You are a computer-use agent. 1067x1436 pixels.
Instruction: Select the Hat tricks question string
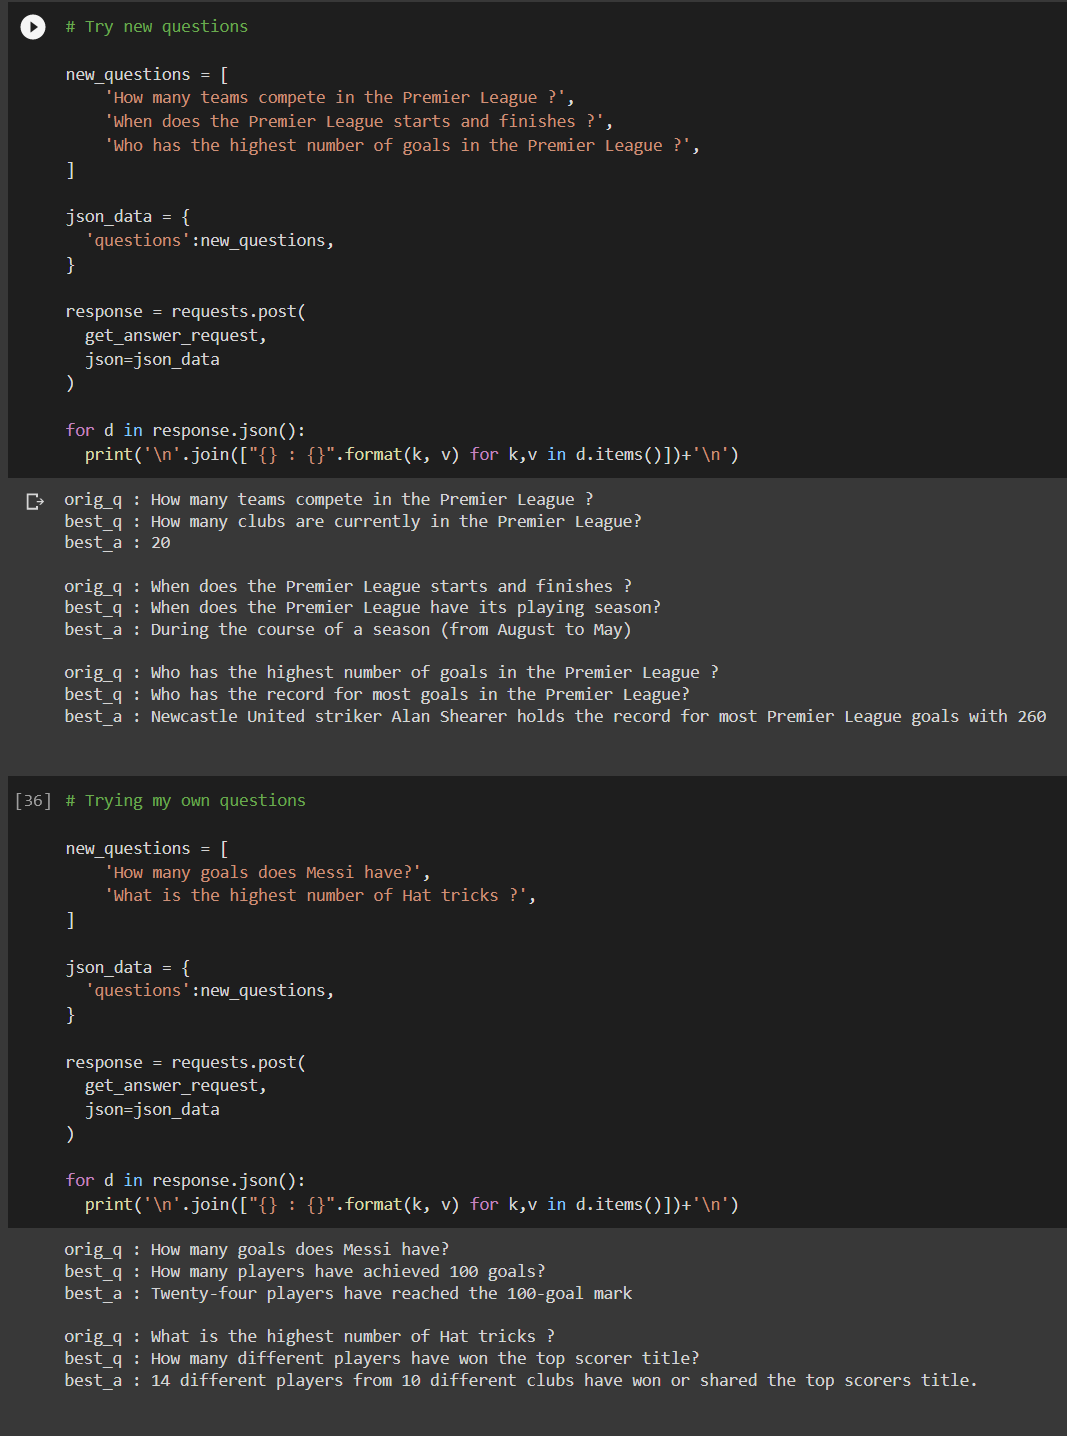[x=320, y=894]
